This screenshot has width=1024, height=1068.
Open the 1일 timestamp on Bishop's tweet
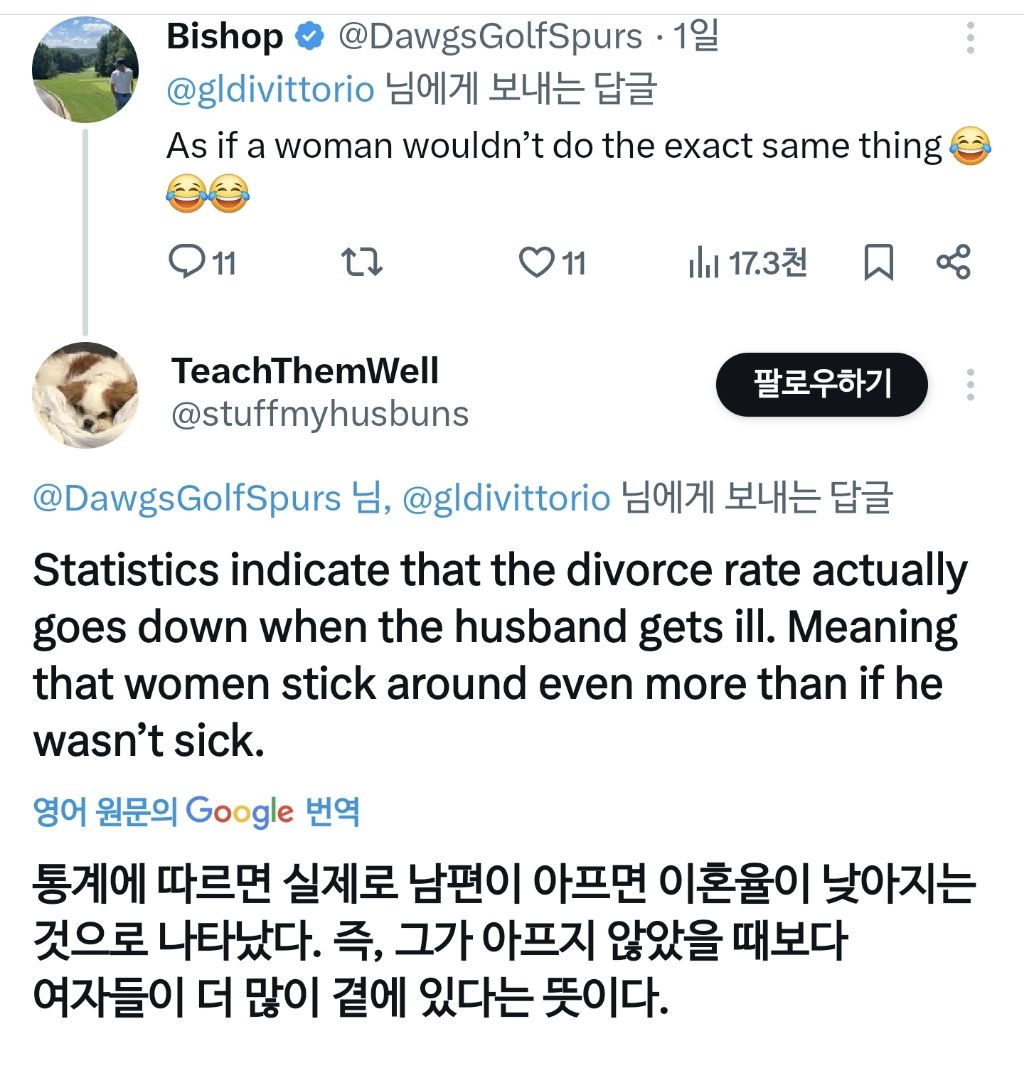[x=695, y=38]
